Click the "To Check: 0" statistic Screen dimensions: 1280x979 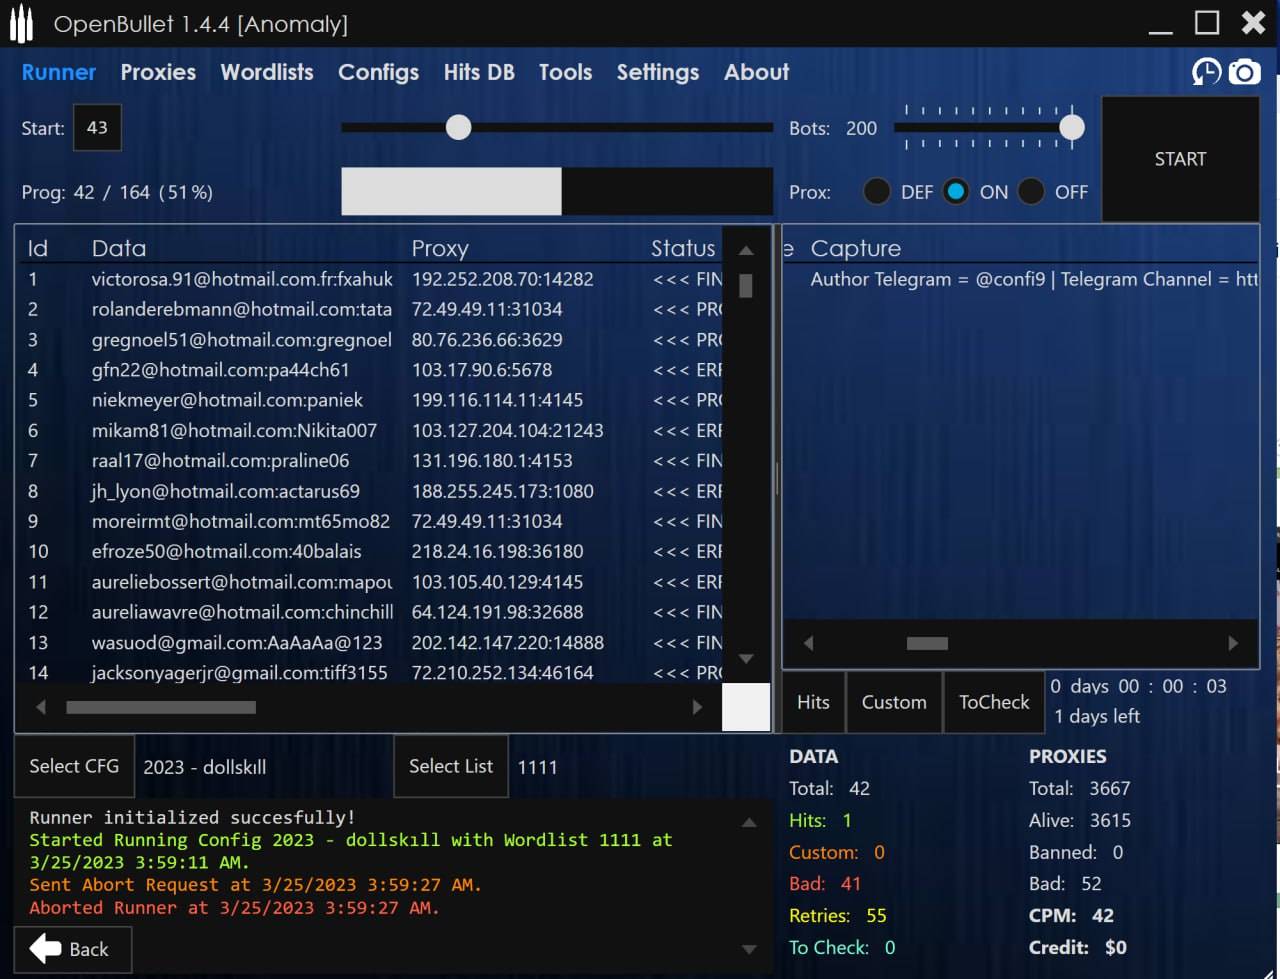(842, 947)
